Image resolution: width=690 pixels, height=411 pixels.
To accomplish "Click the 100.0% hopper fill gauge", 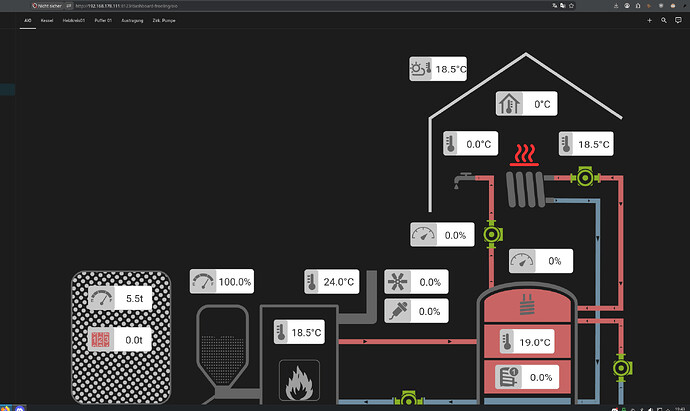I will coord(222,281).
